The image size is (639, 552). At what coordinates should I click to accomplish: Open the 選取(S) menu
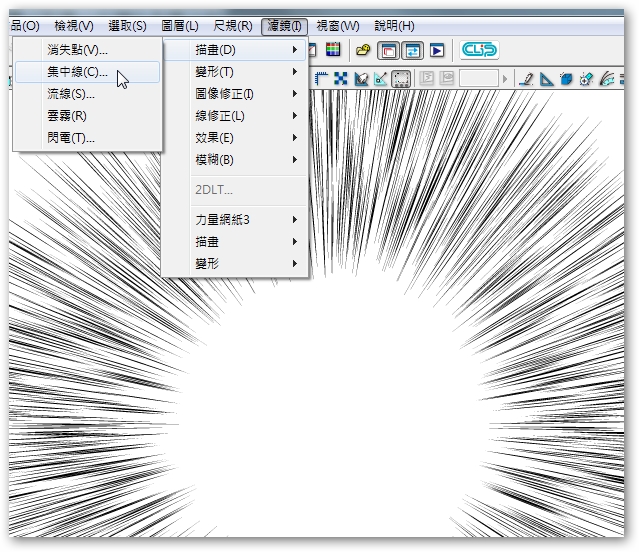pos(127,26)
